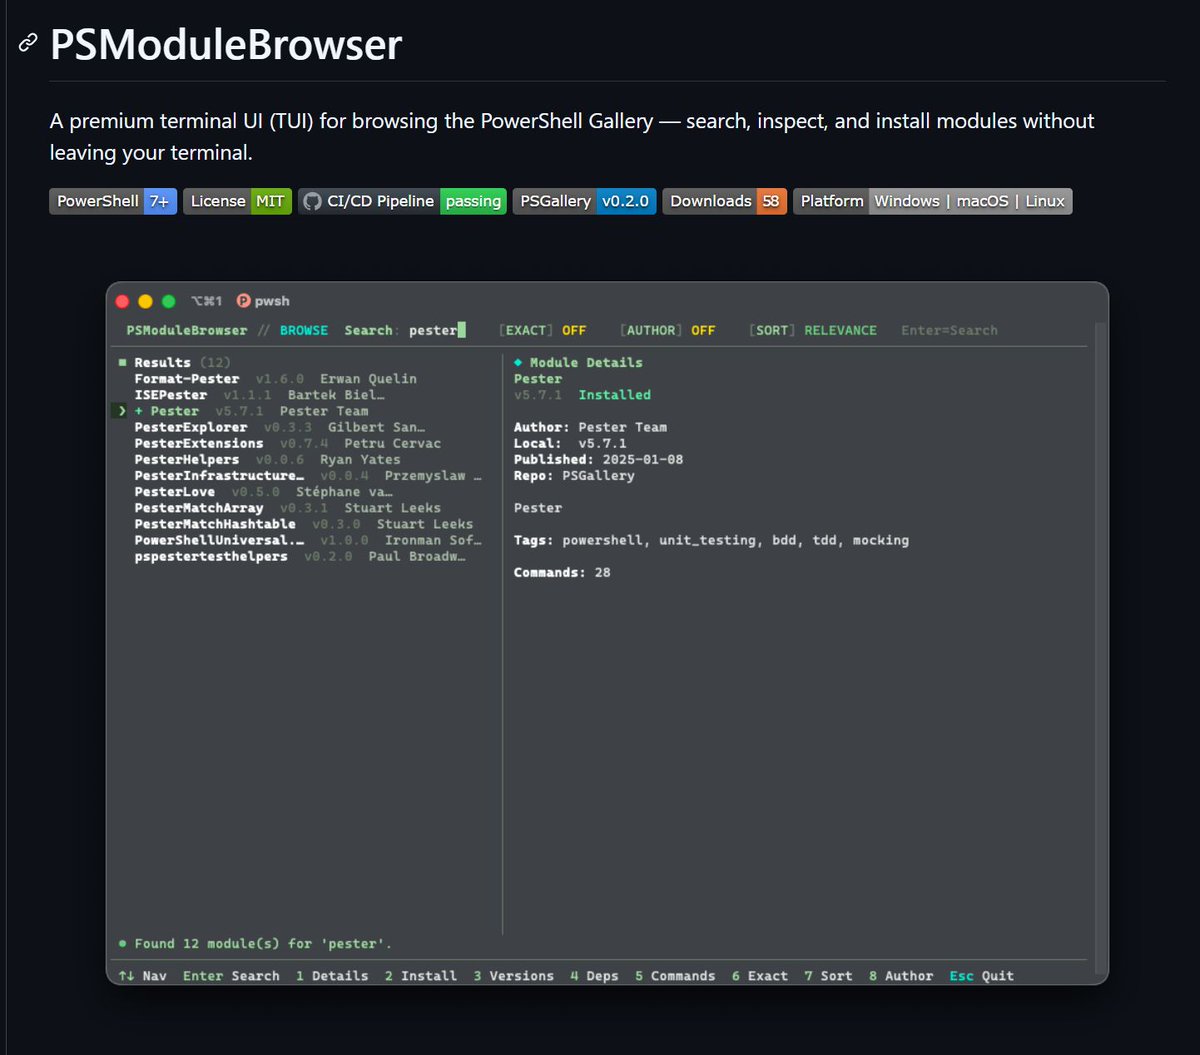The height and width of the screenshot is (1055, 1200).
Task: Click the Tags line with powershell, unit_testing
Action: coord(711,540)
